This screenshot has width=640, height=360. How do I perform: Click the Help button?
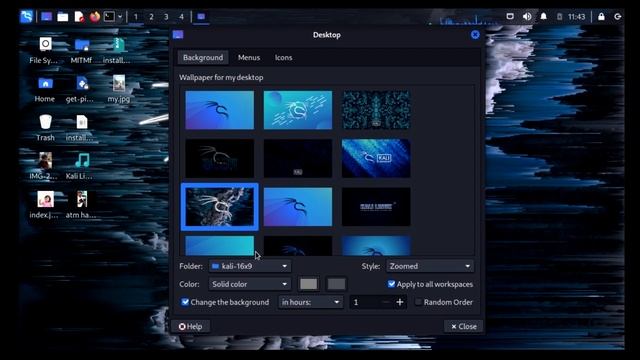coord(191,327)
